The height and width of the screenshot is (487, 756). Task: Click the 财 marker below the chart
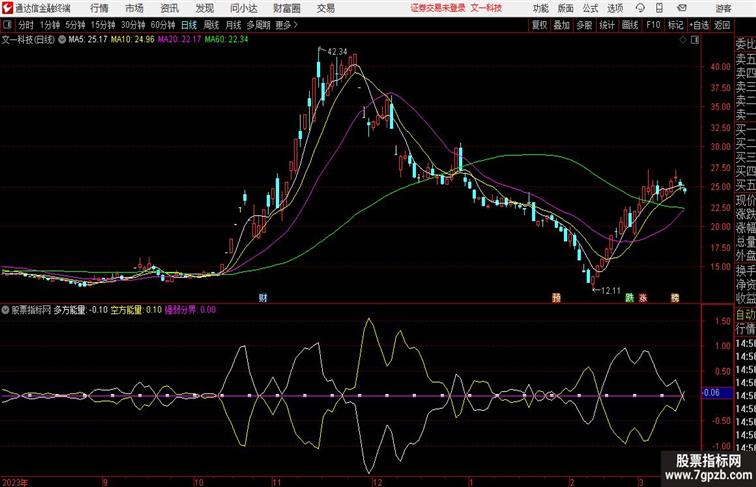(263, 298)
